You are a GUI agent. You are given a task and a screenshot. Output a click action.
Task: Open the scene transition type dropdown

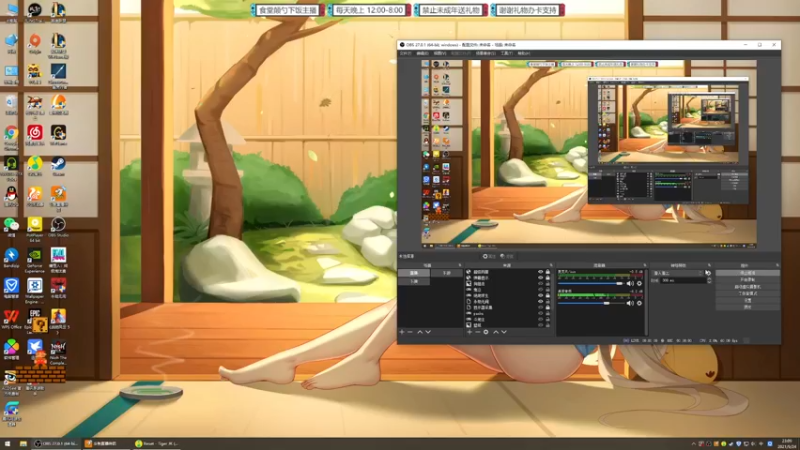click(678, 273)
